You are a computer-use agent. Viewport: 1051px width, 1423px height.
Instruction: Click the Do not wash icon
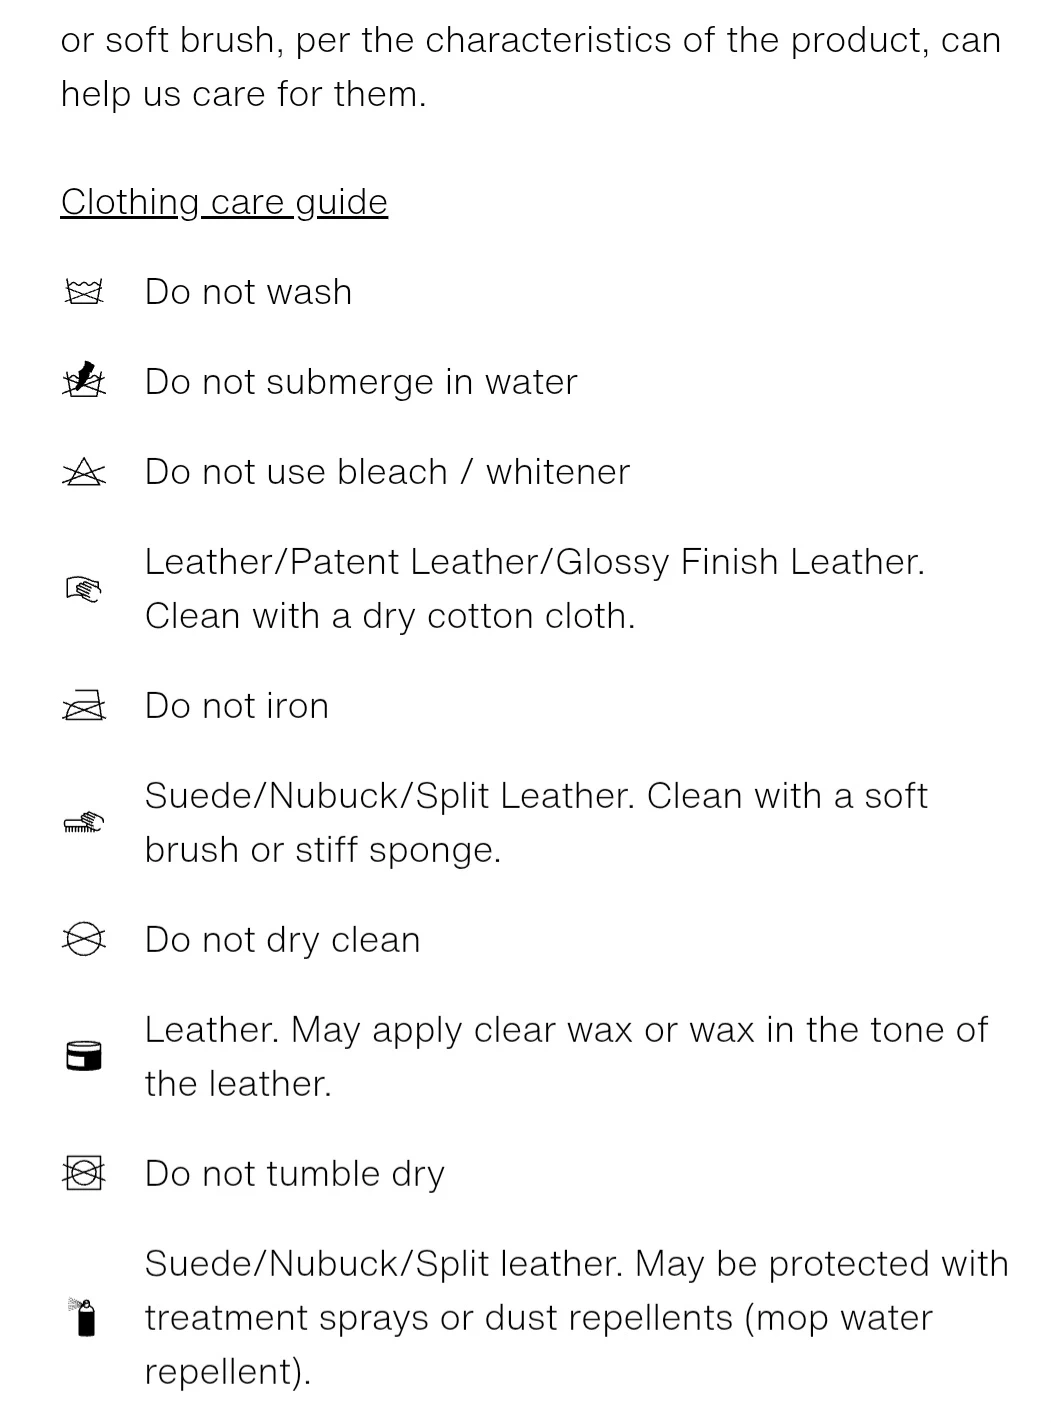[84, 292]
